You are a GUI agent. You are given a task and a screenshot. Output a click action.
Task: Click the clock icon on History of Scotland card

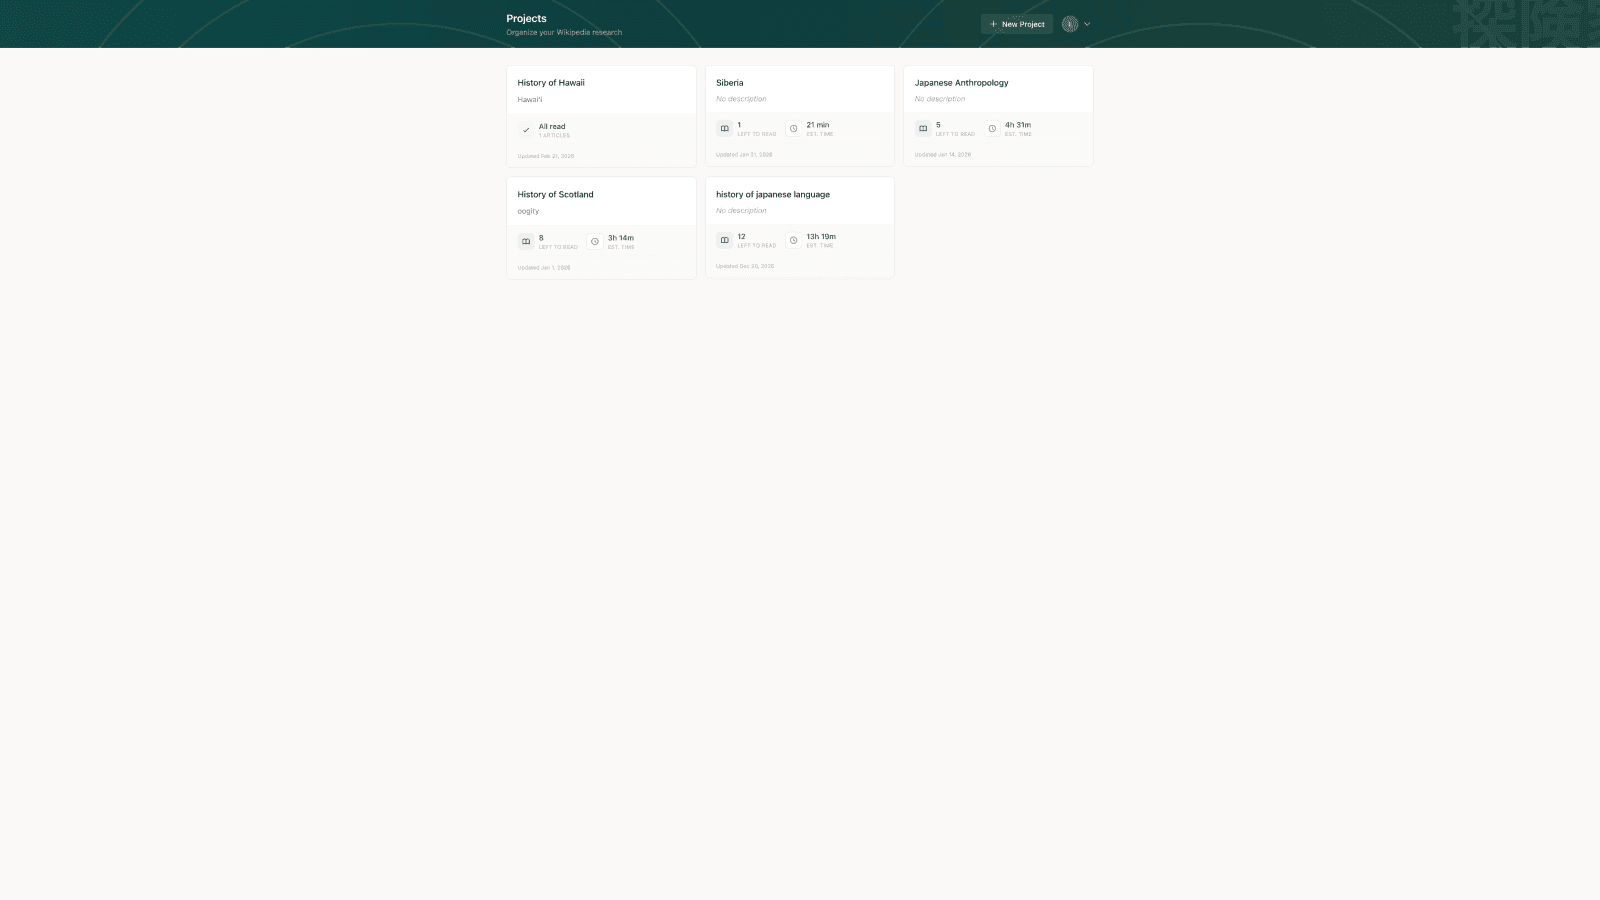595,242
